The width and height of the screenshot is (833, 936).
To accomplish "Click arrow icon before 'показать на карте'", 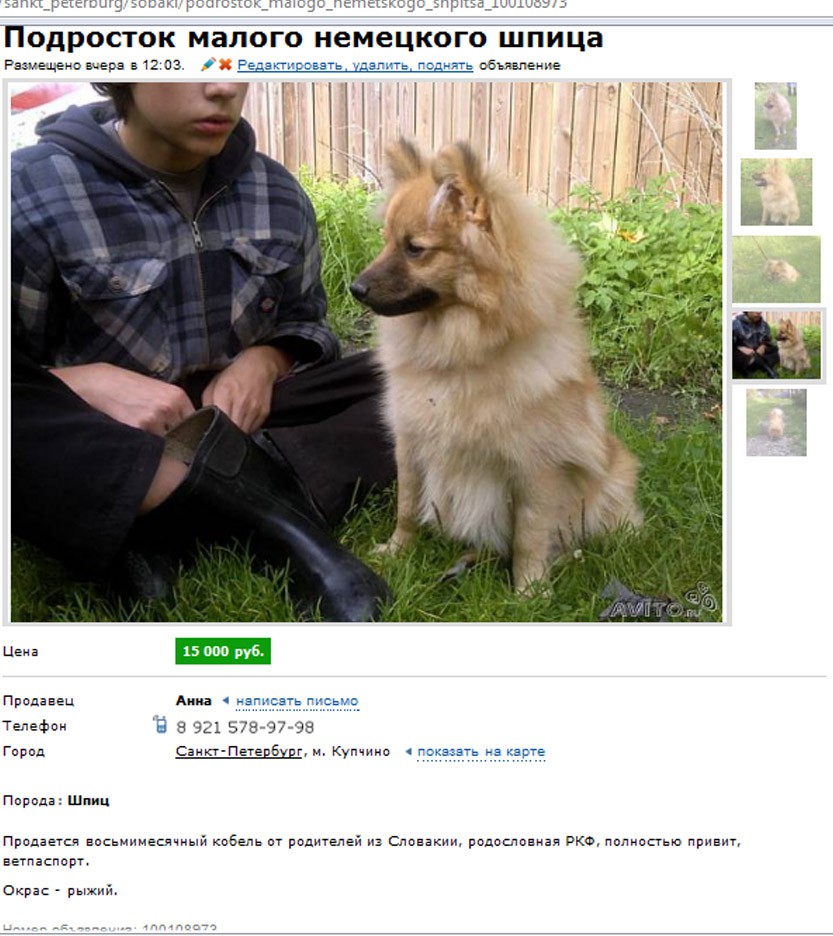I will tap(408, 751).
